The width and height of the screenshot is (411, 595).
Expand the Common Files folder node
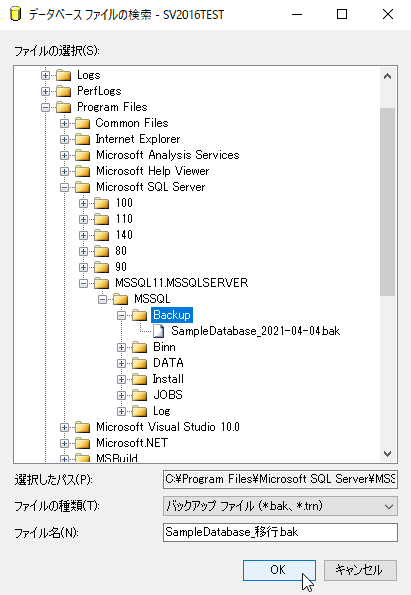tap(64, 123)
